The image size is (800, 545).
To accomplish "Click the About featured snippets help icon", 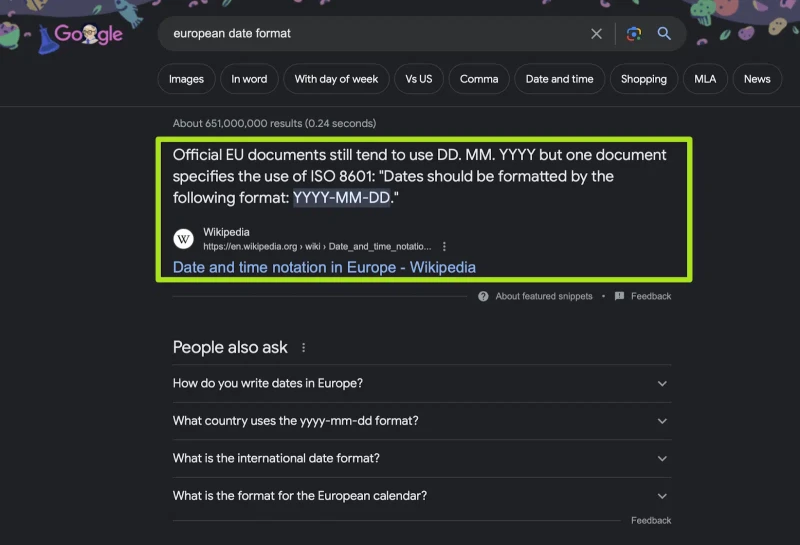I will point(483,296).
